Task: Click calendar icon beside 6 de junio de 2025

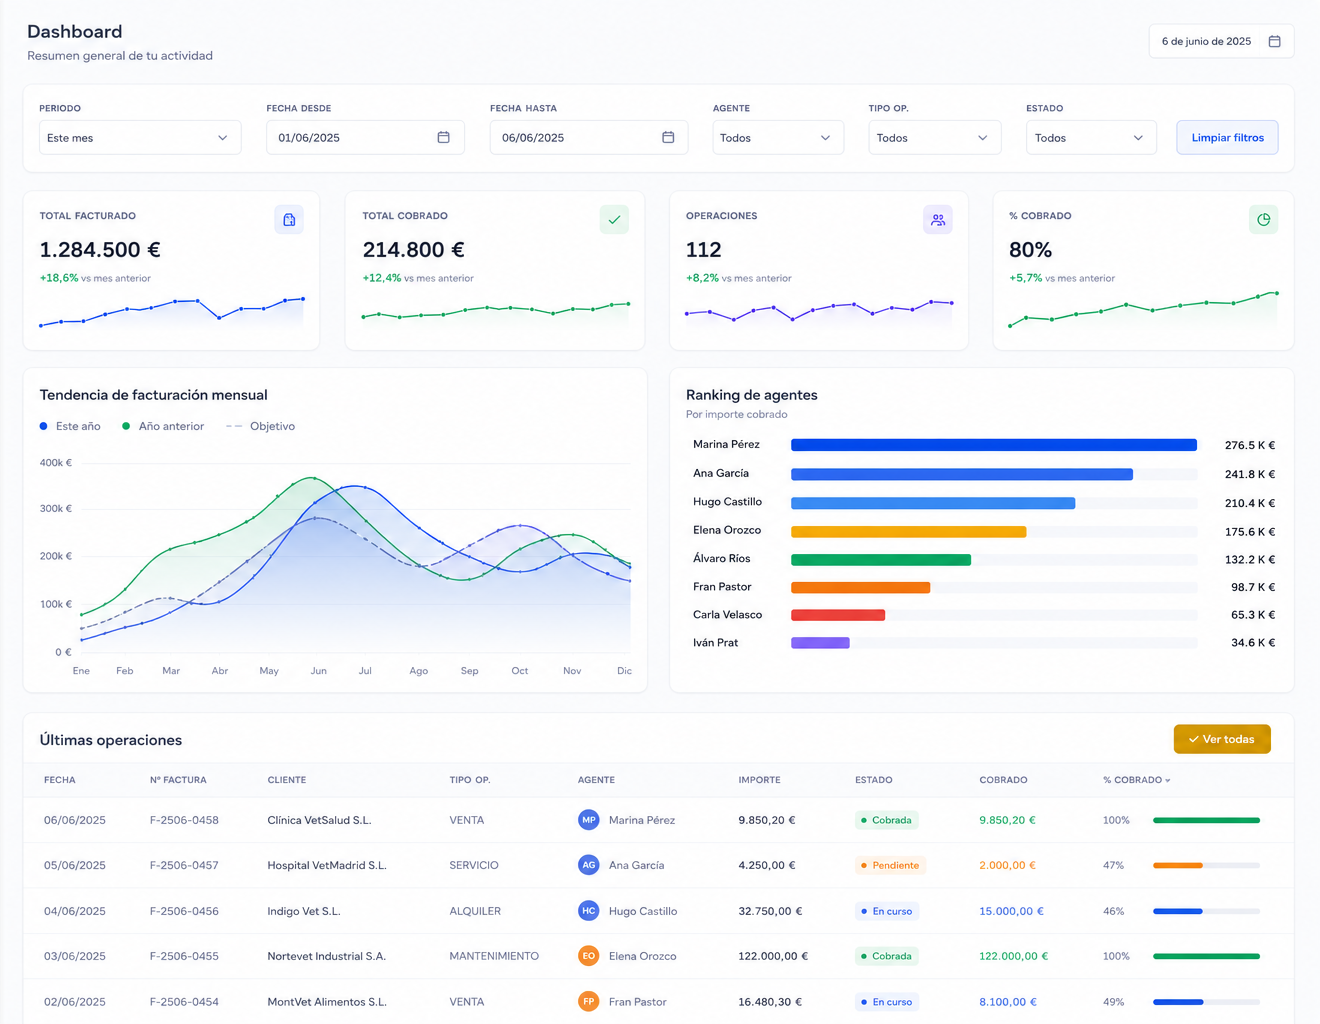Action: (1274, 41)
